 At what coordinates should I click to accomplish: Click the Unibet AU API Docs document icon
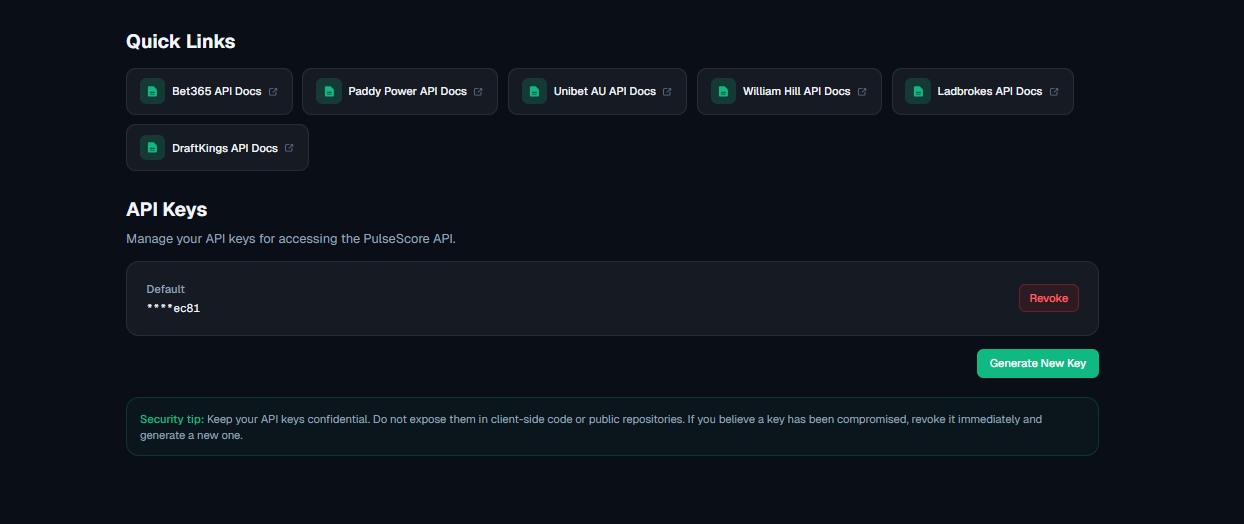535,91
